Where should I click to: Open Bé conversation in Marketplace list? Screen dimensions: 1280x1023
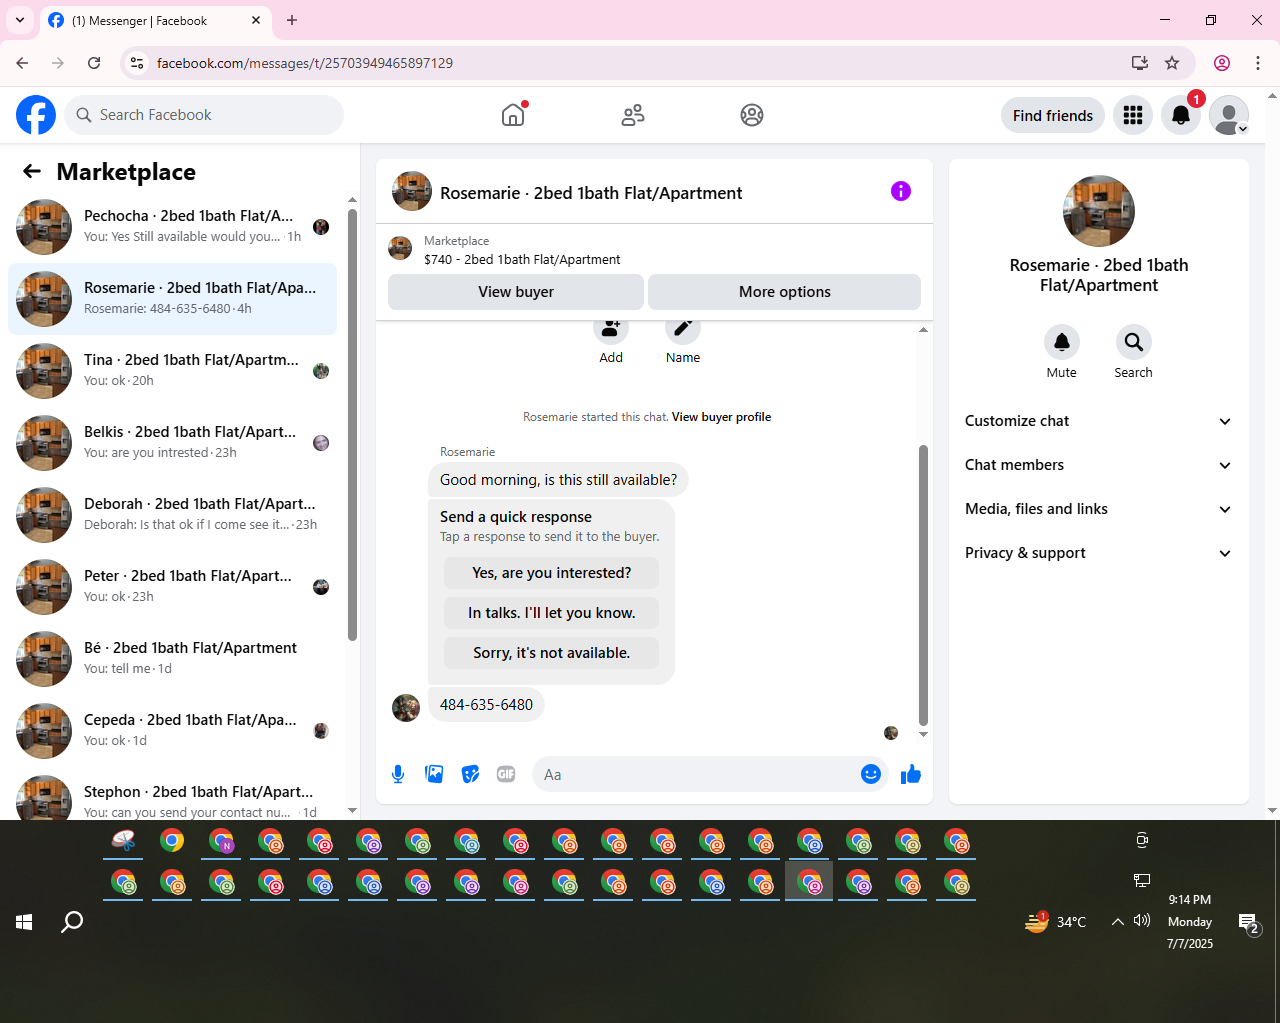172,659
